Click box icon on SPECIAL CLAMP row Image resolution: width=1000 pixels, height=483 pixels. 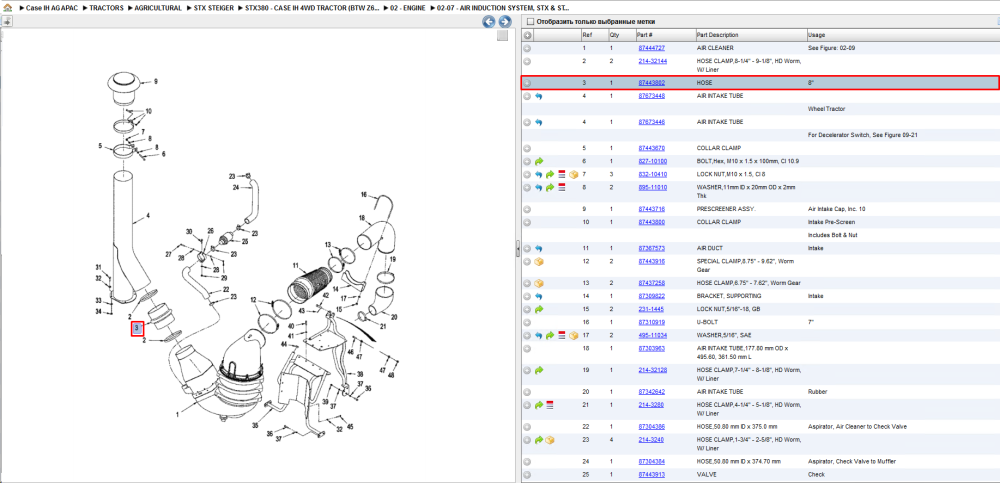click(539, 262)
